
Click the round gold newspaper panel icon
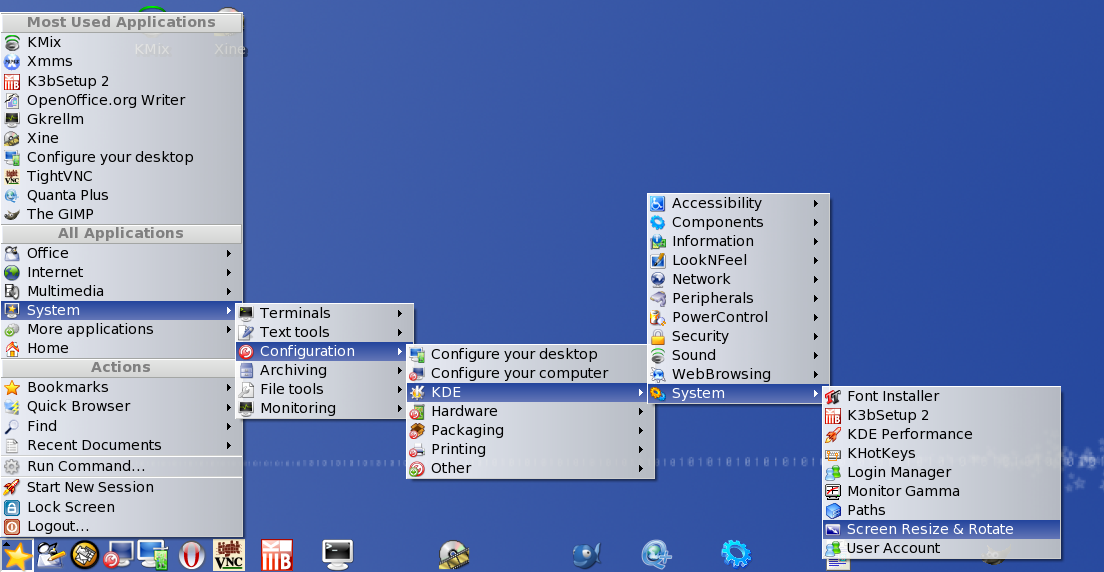(84, 555)
